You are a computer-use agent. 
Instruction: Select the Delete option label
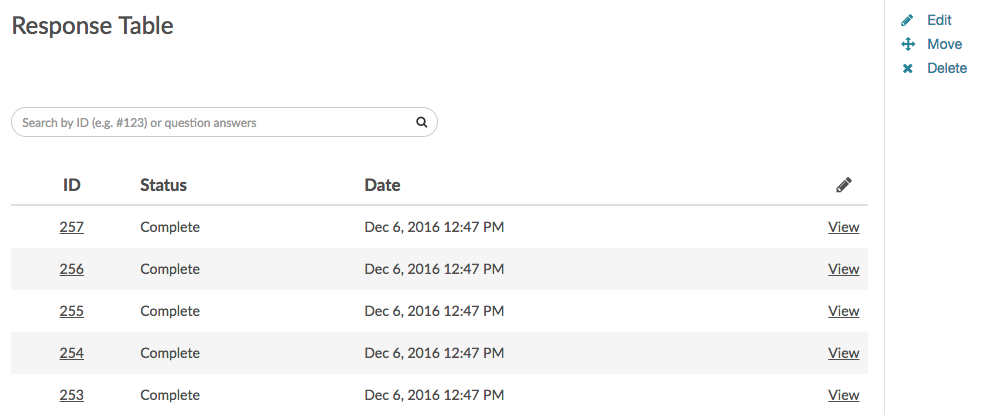(947, 69)
